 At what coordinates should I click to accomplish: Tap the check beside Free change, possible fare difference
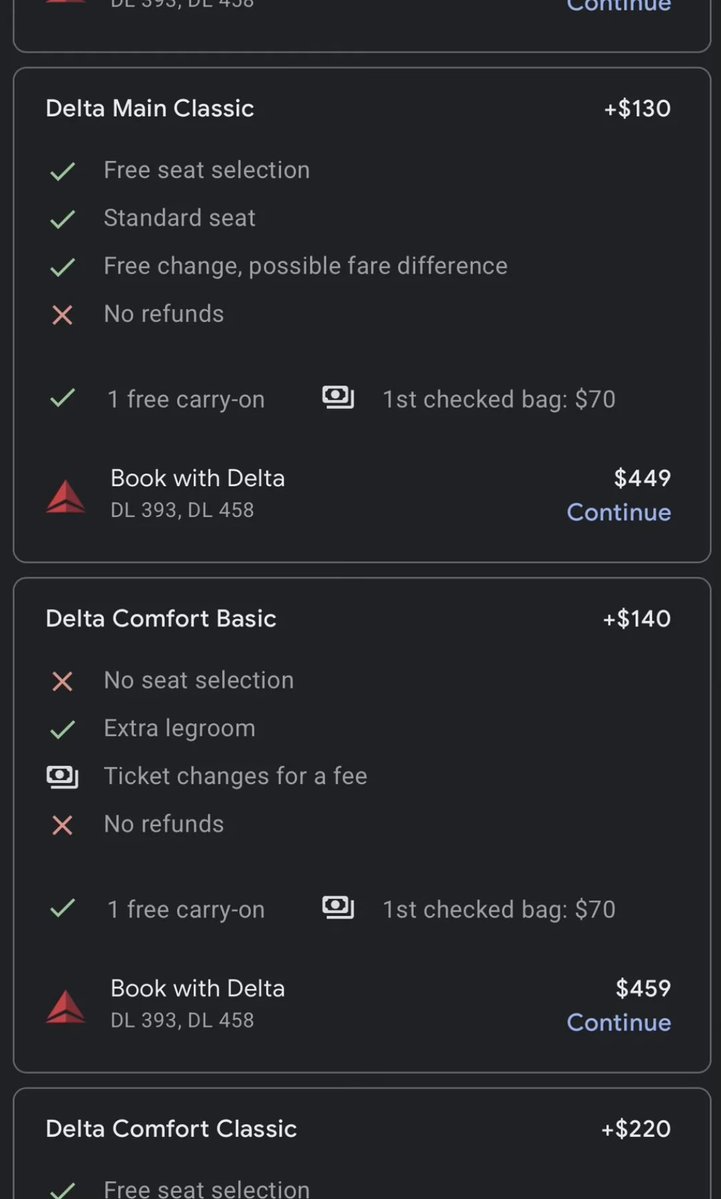coord(62,267)
